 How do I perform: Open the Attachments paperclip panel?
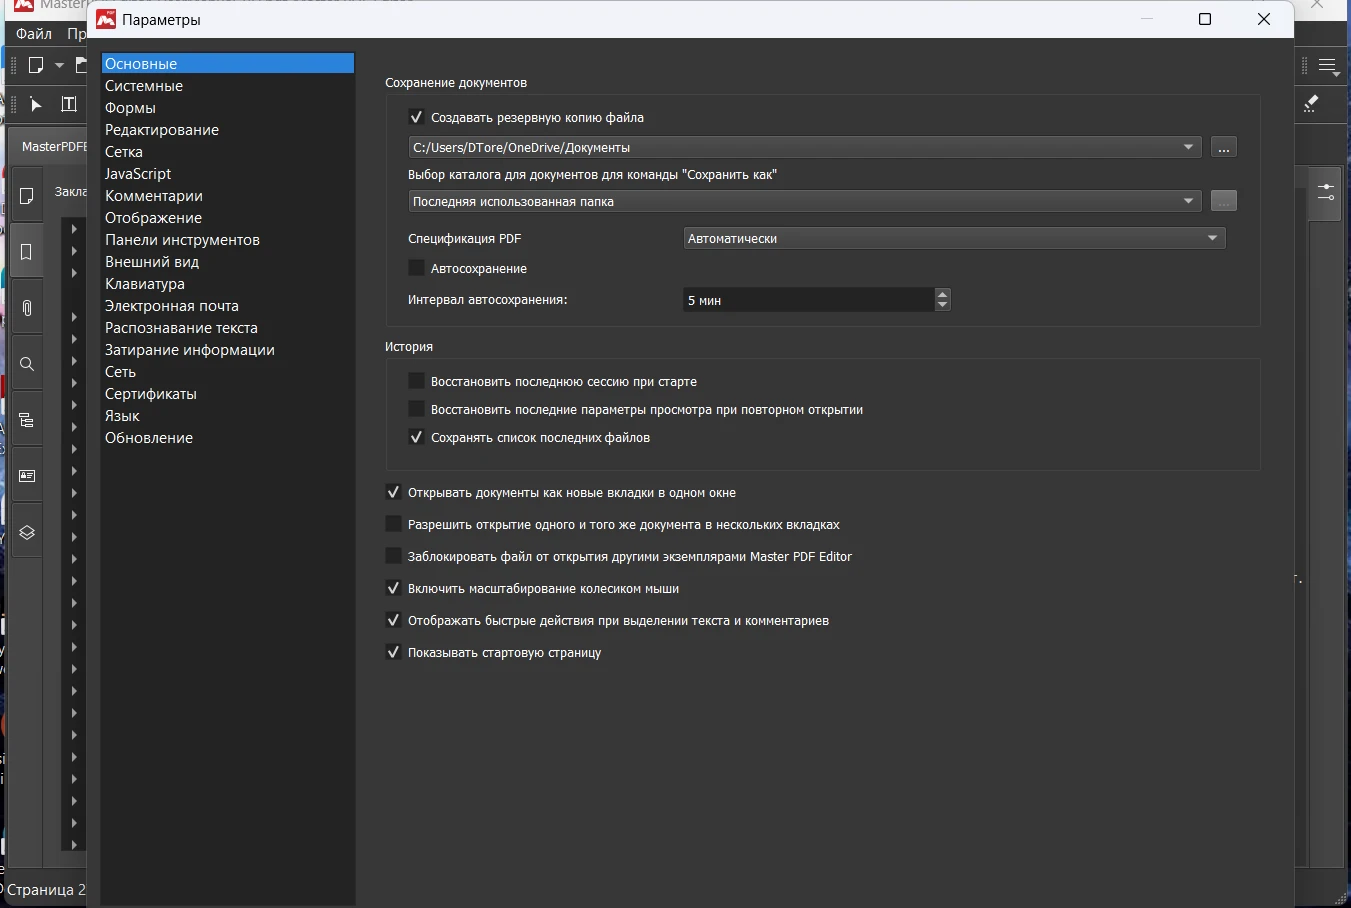pyautogui.click(x=26, y=308)
